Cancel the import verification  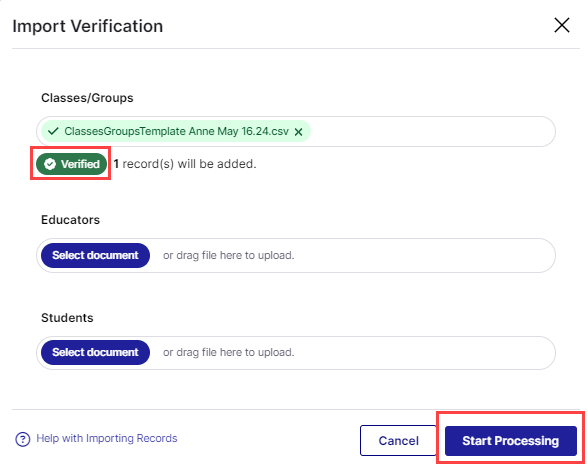coord(398,440)
